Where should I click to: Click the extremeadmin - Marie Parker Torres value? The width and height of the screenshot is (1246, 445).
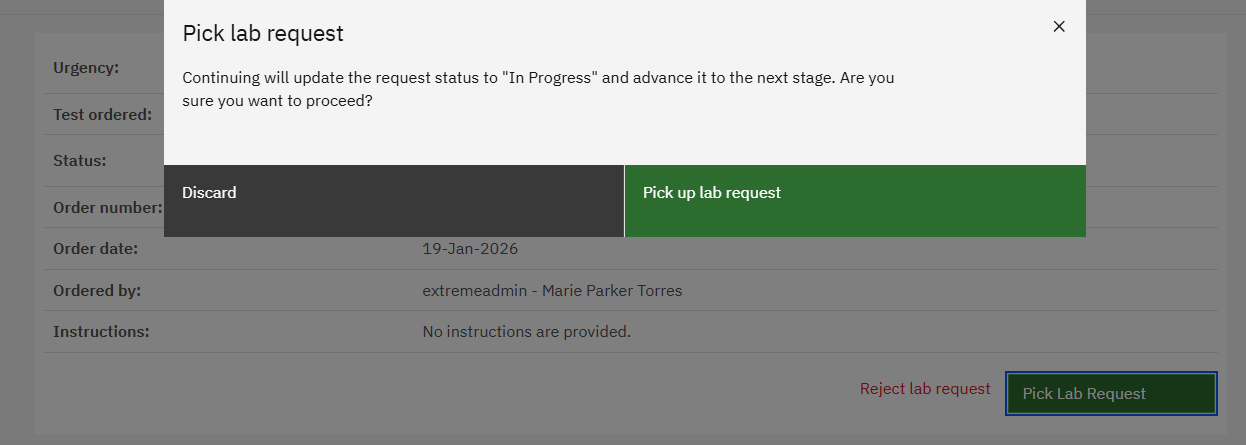pos(552,291)
